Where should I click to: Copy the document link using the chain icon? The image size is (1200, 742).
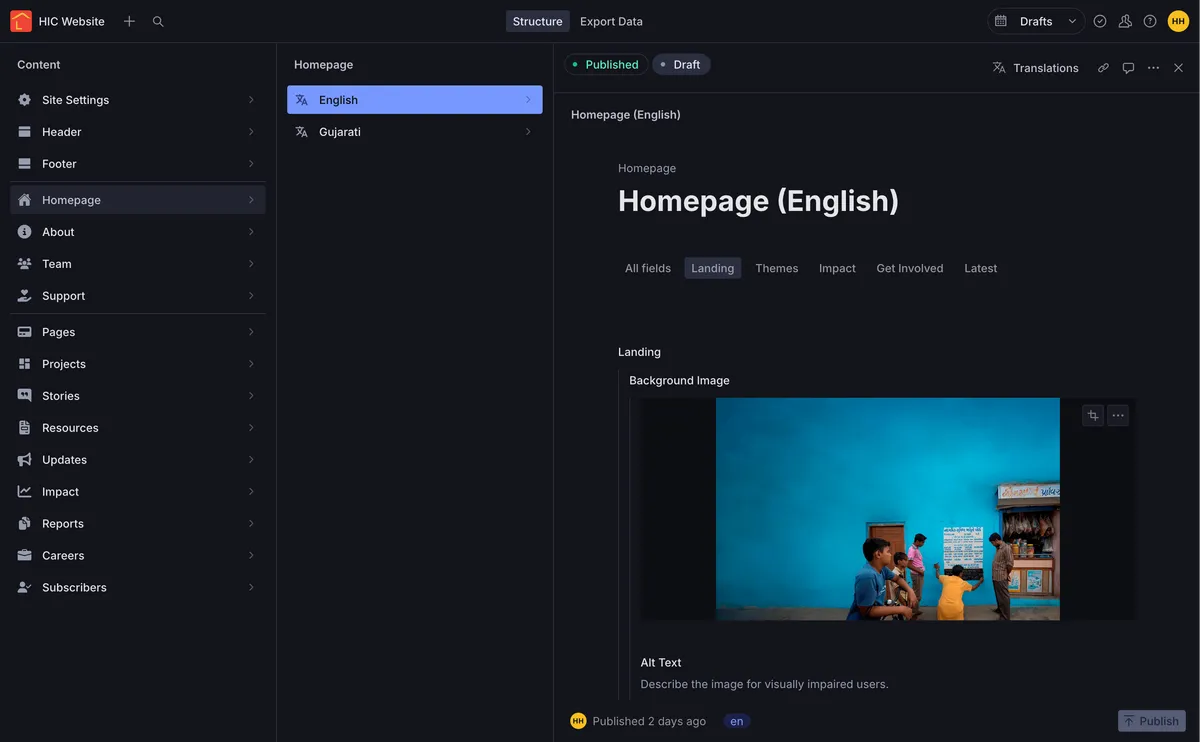[x=1103, y=67]
